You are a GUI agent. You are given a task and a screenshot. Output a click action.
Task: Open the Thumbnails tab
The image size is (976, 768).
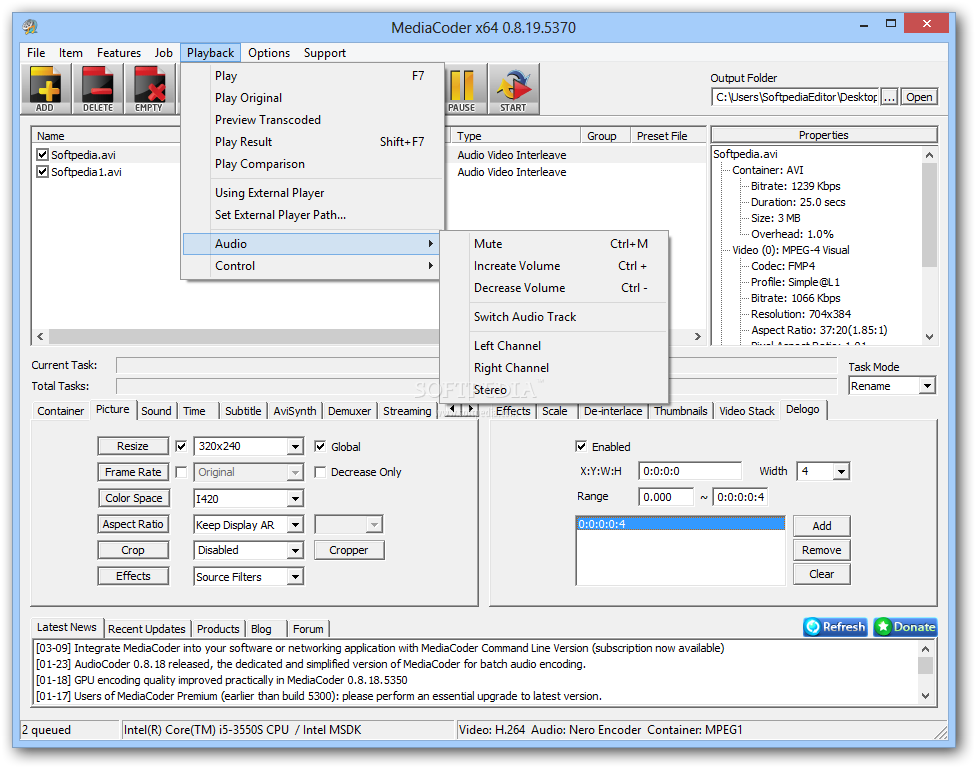point(680,411)
